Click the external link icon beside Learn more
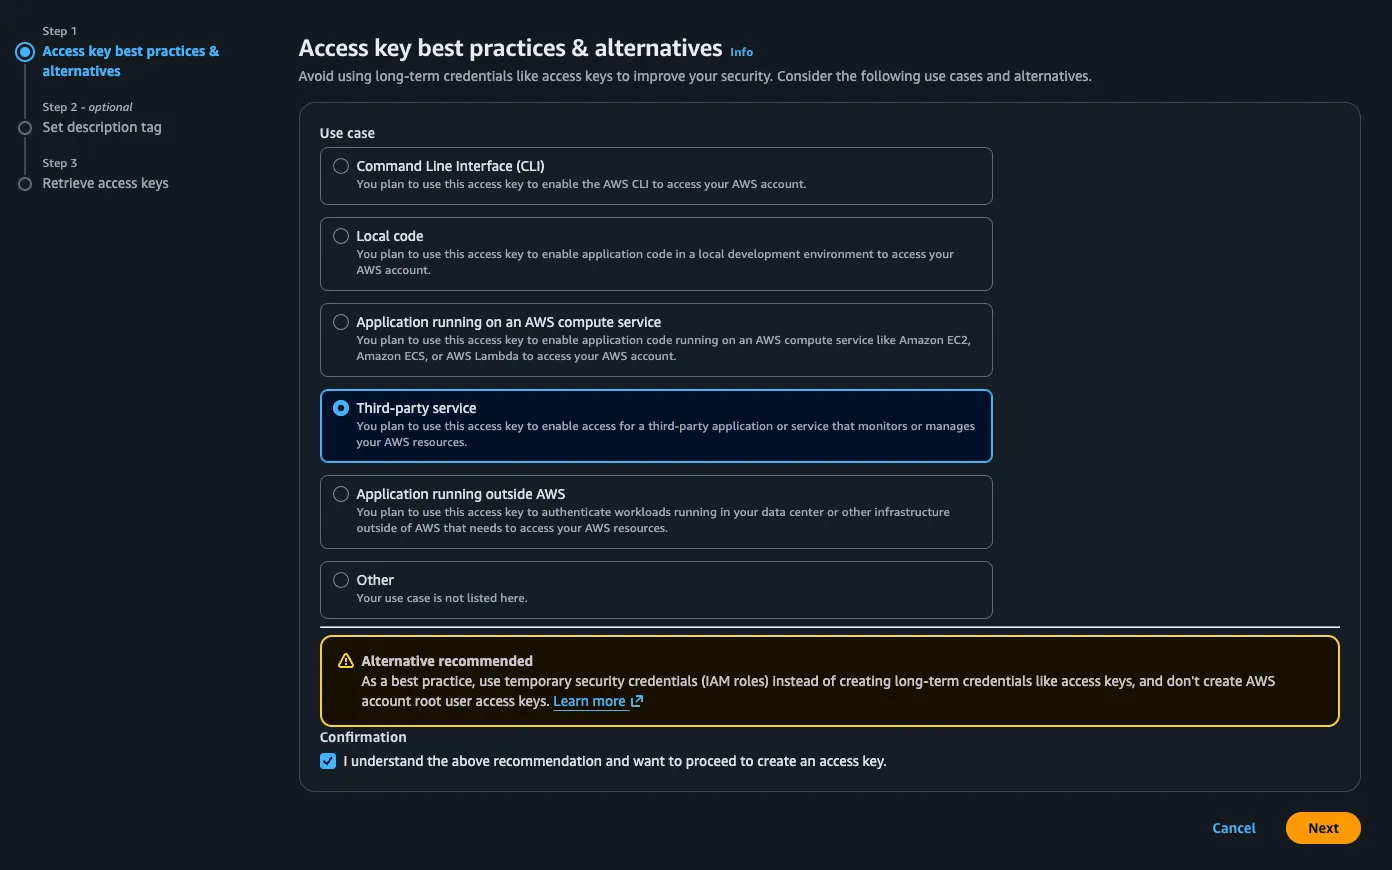 637,701
